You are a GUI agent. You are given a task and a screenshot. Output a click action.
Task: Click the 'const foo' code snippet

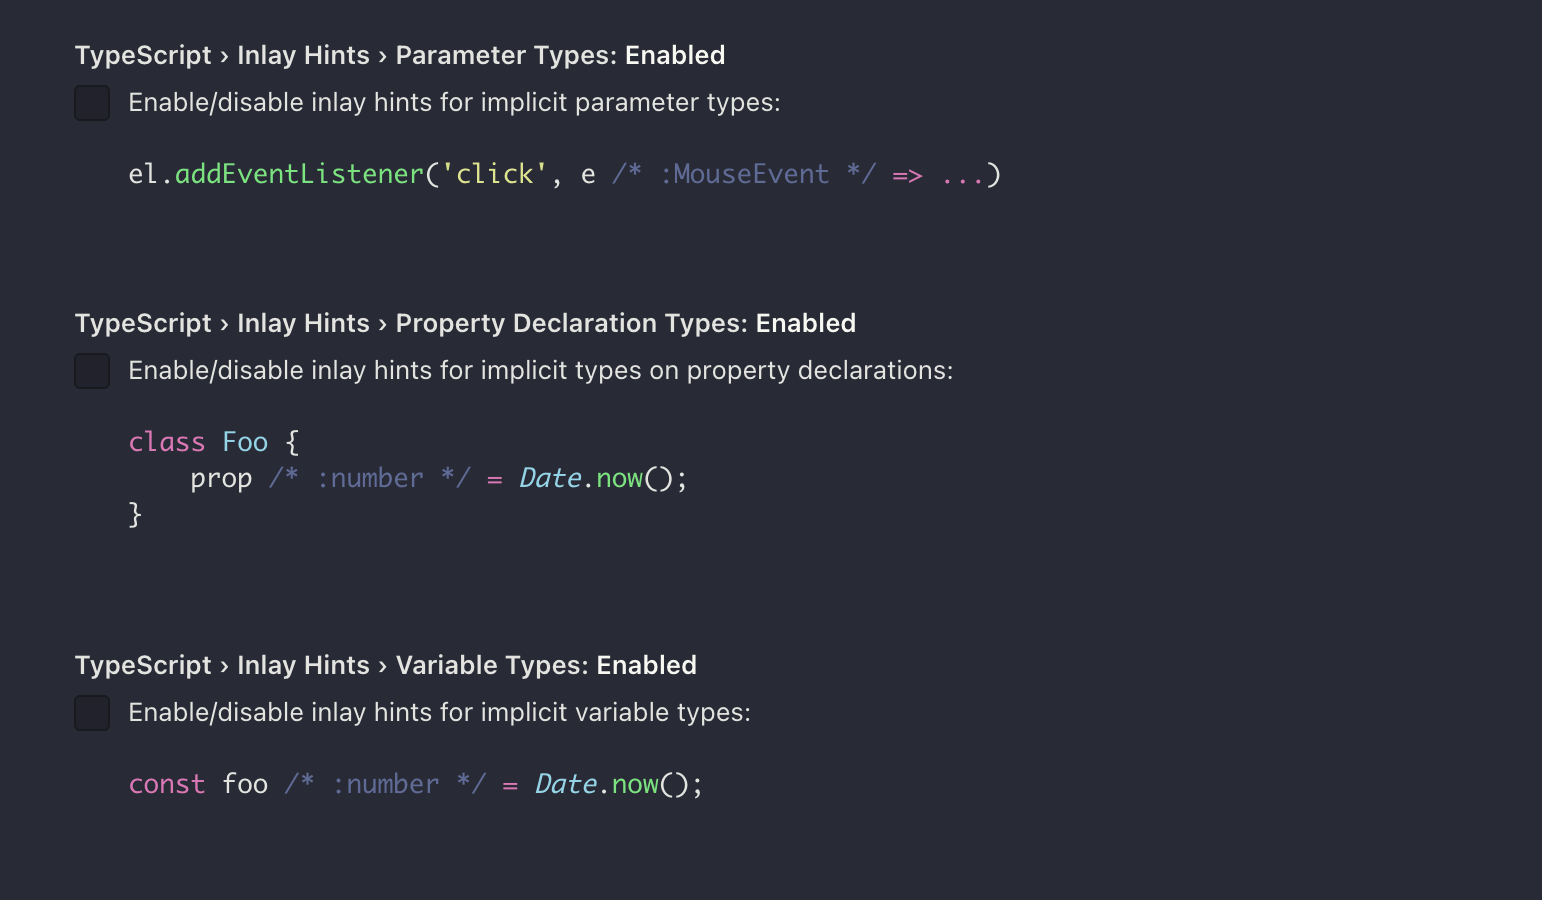[x=197, y=784]
